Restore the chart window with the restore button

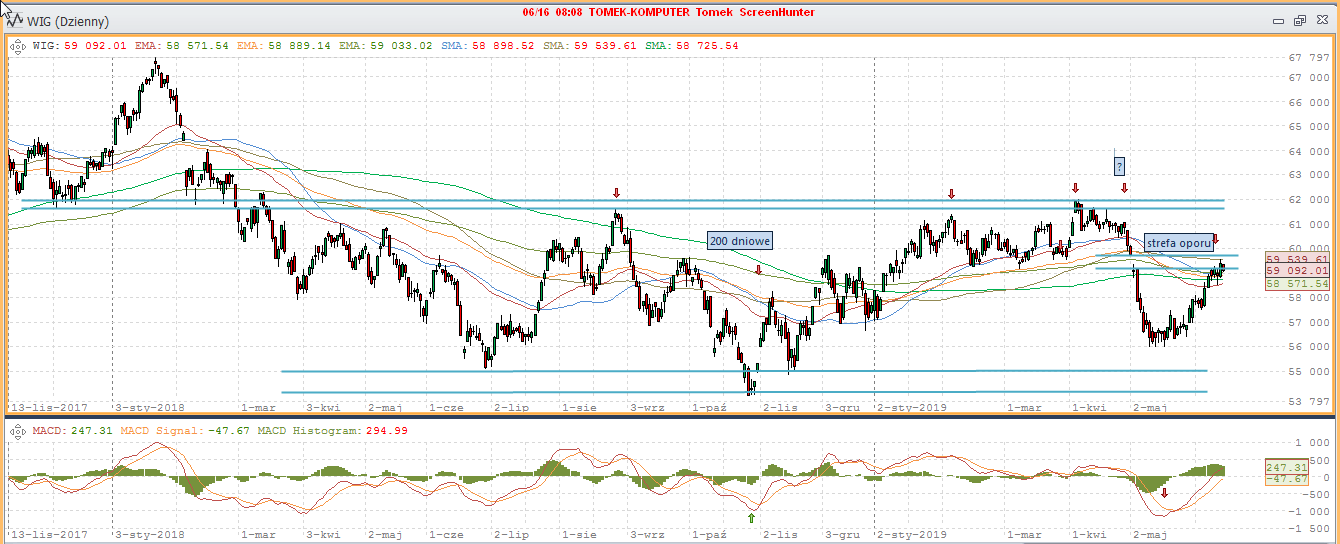click(1300, 20)
